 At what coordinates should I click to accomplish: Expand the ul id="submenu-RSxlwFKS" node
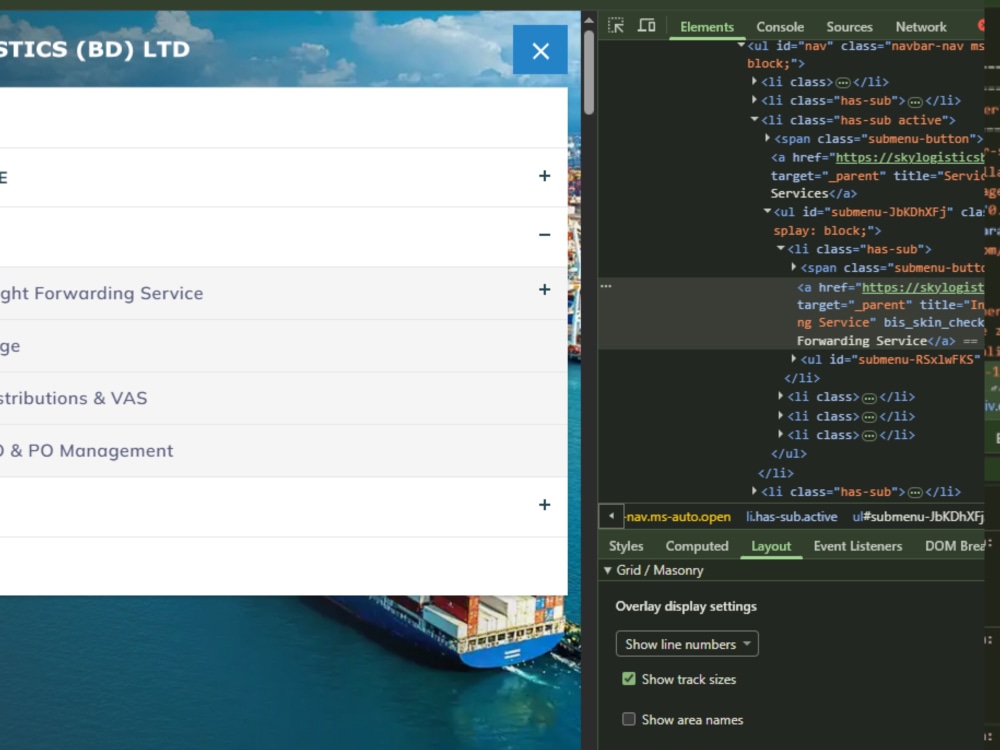pos(794,358)
